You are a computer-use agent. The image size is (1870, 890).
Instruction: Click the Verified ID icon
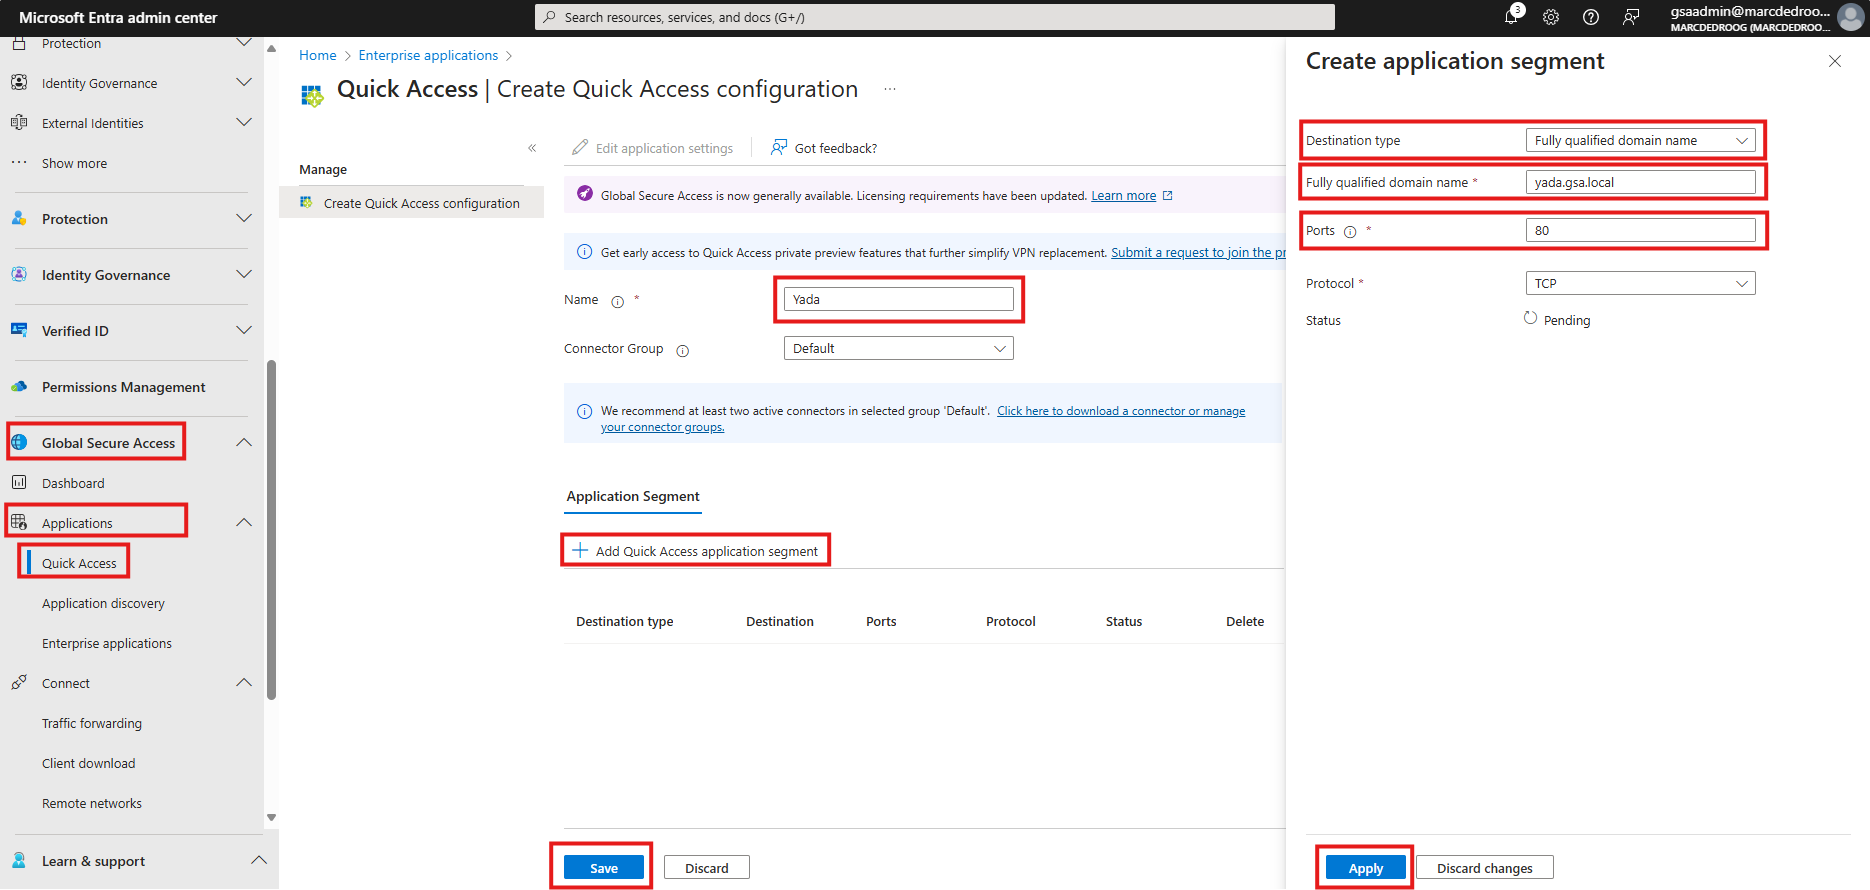click(x=19, y=330)
